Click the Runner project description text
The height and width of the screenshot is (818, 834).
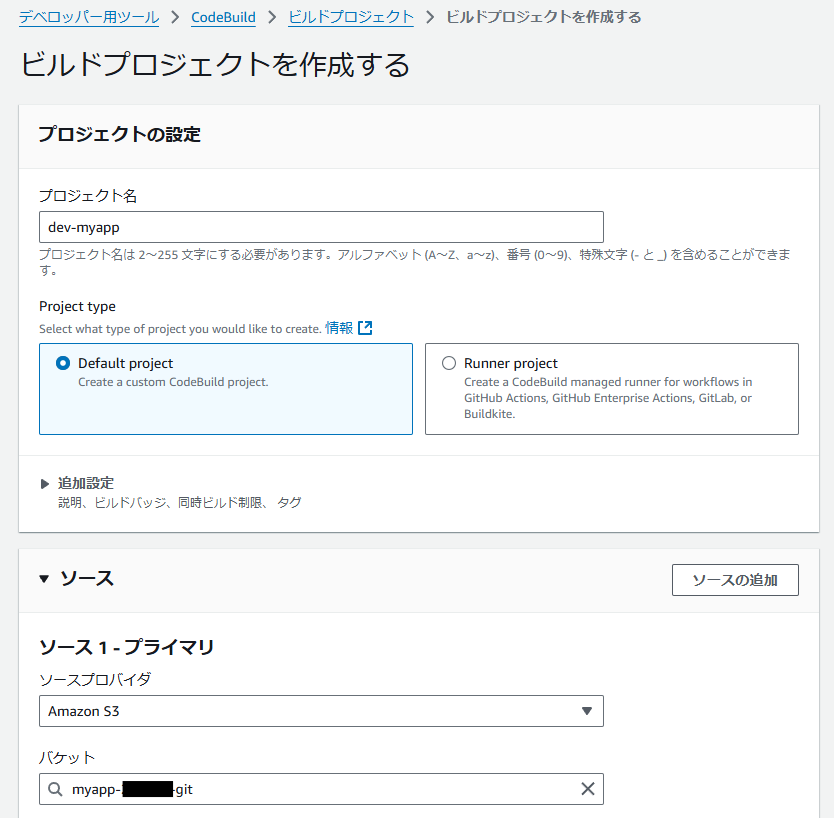(608, 398)
